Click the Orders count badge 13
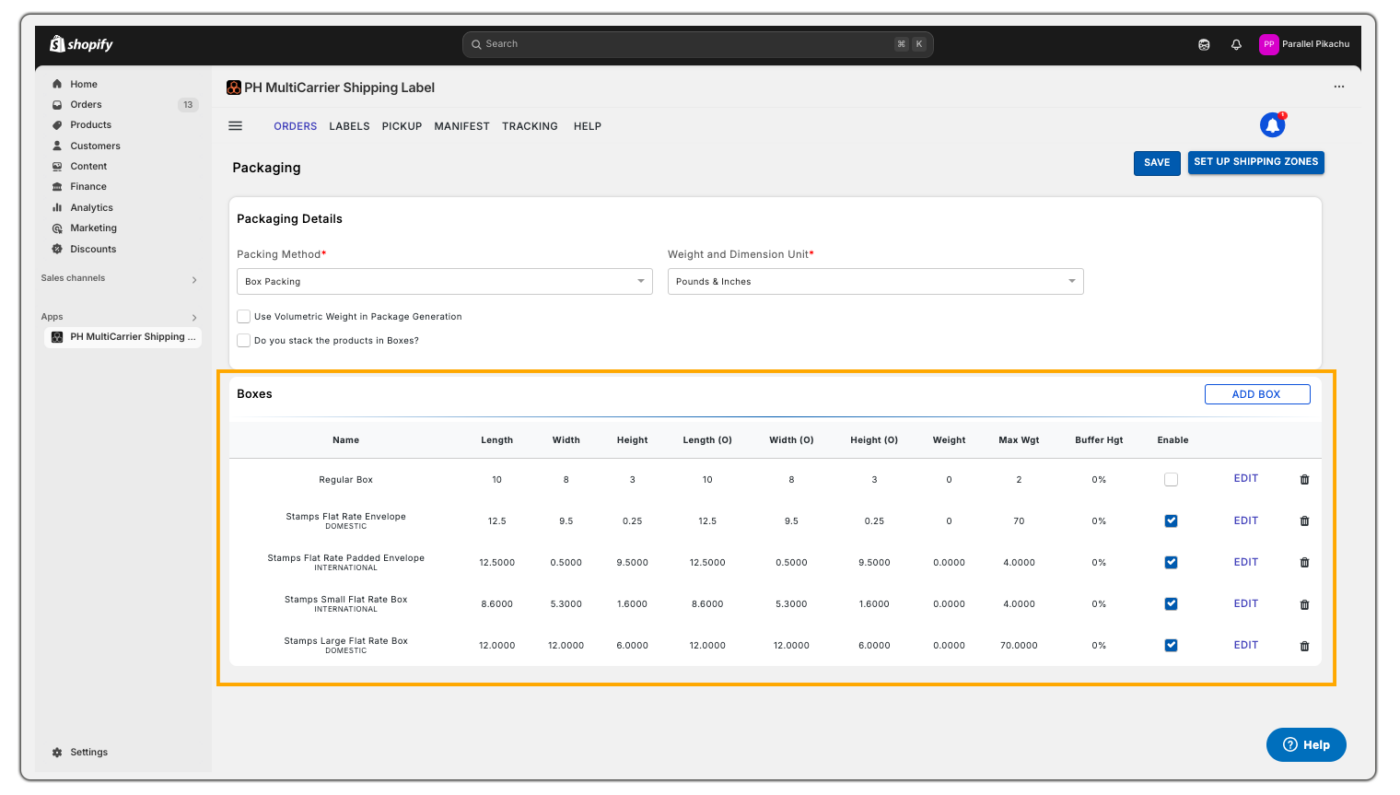The height and width of the screenshot is (795, 1400). [x=188, y=104]
